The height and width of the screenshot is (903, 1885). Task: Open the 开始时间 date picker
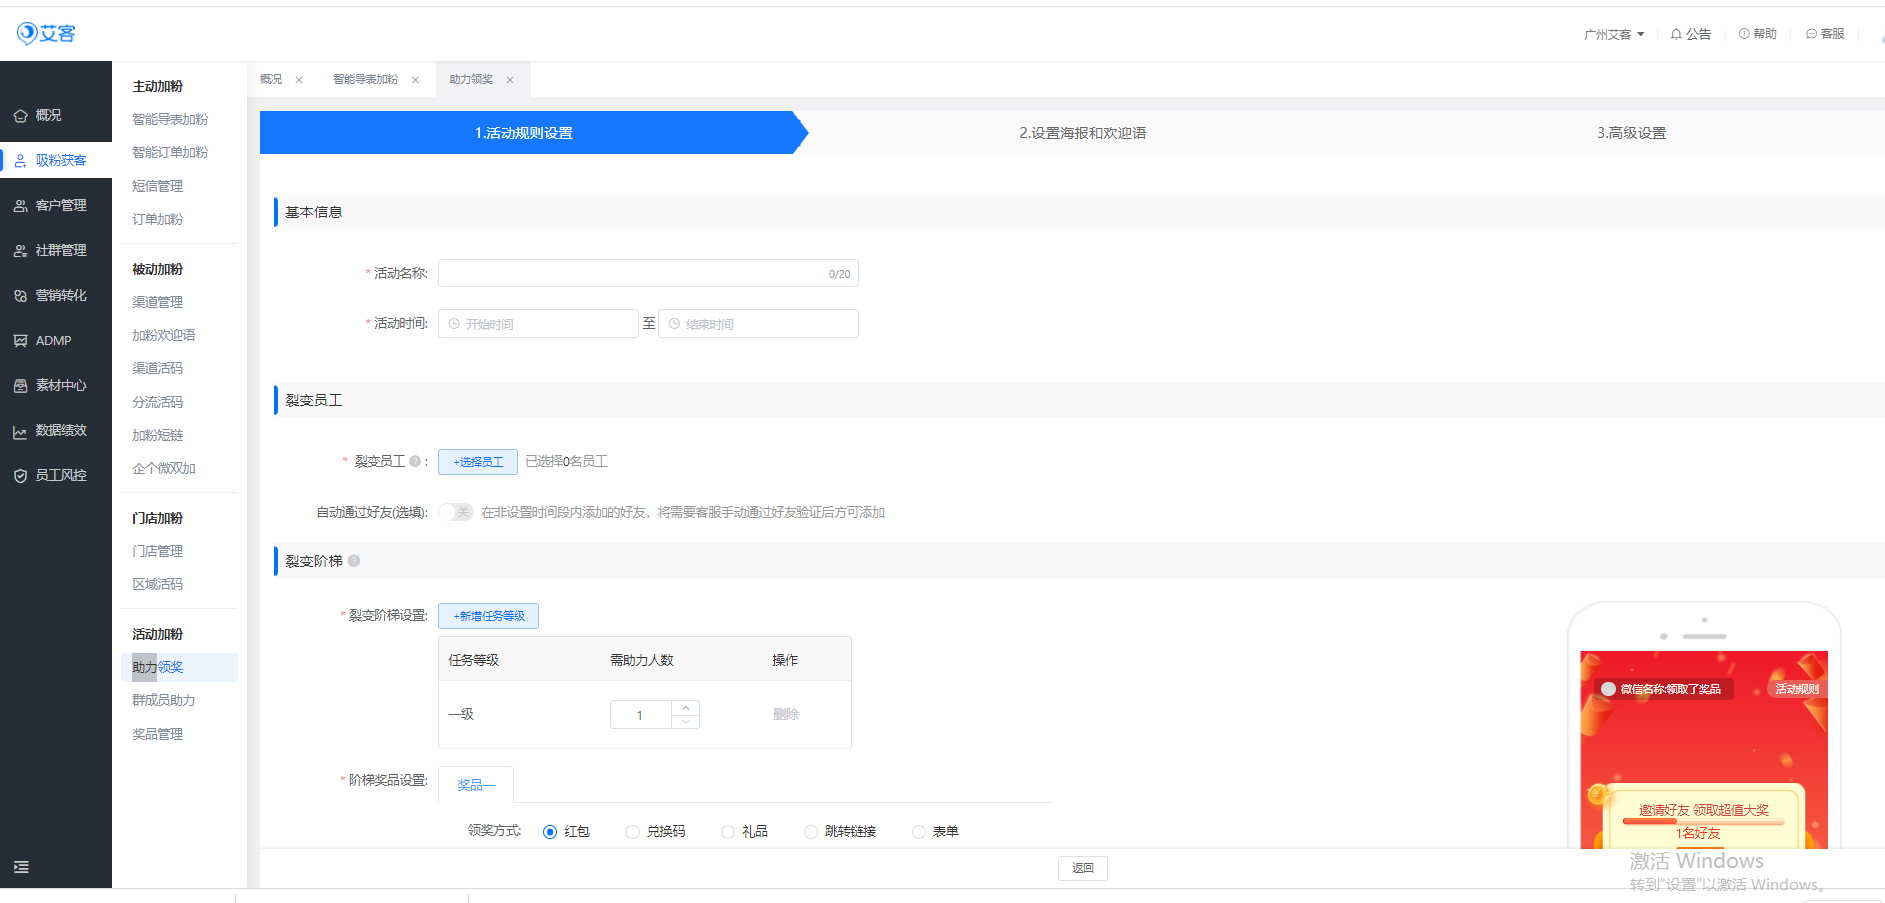pos(538,324)
